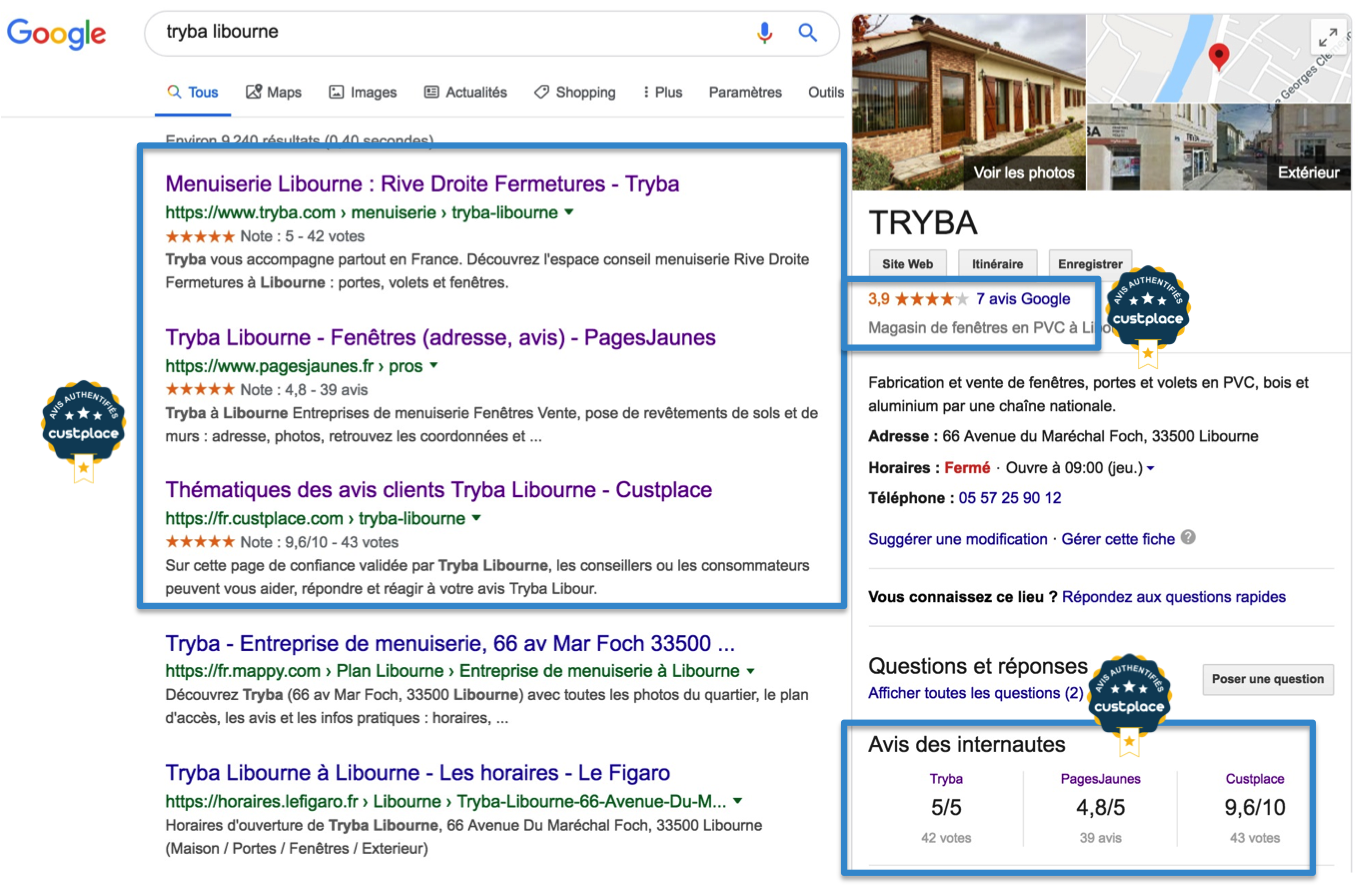Click Voir les photos thumbnail

tap(967, 101)
